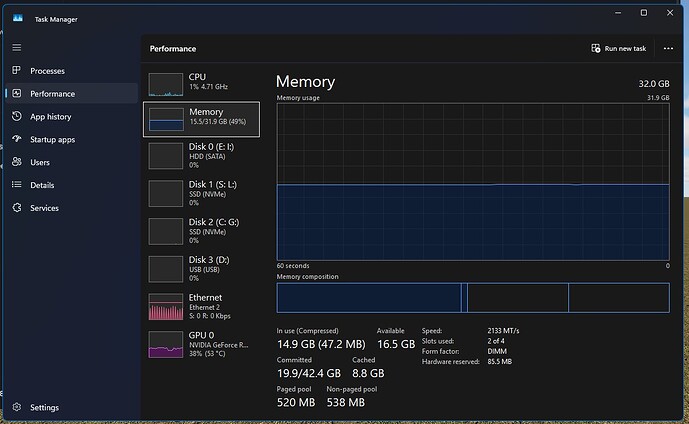Click the 2 of 4 slots value

coord(496,341)
